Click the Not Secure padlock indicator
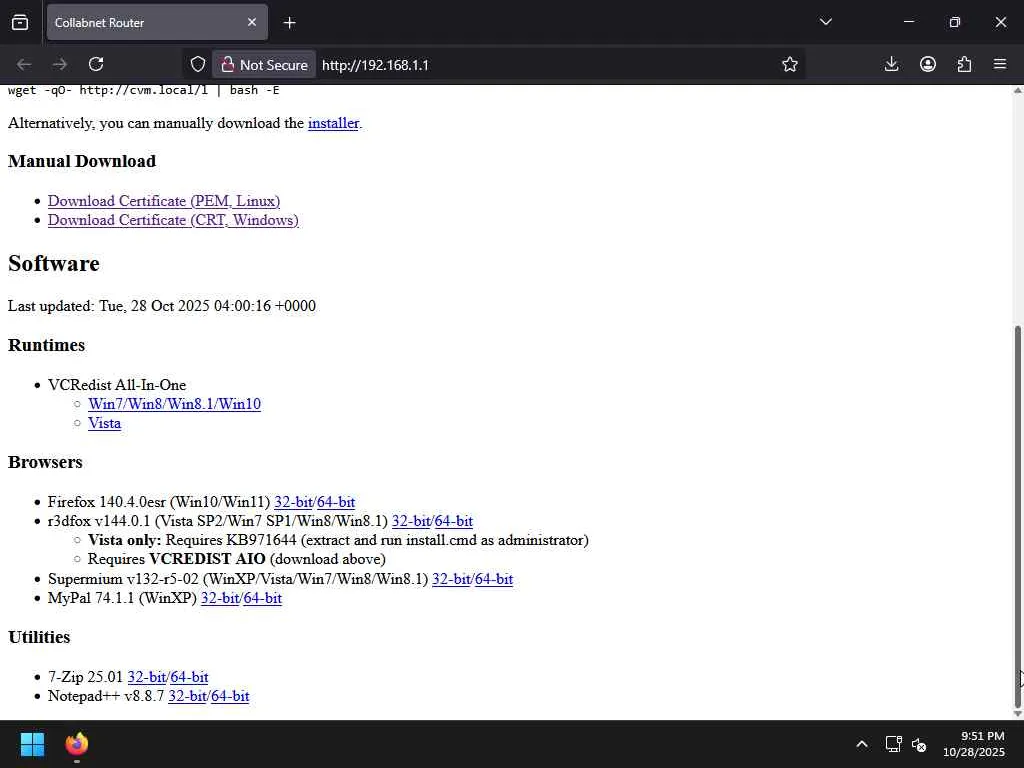 [264, 65]
